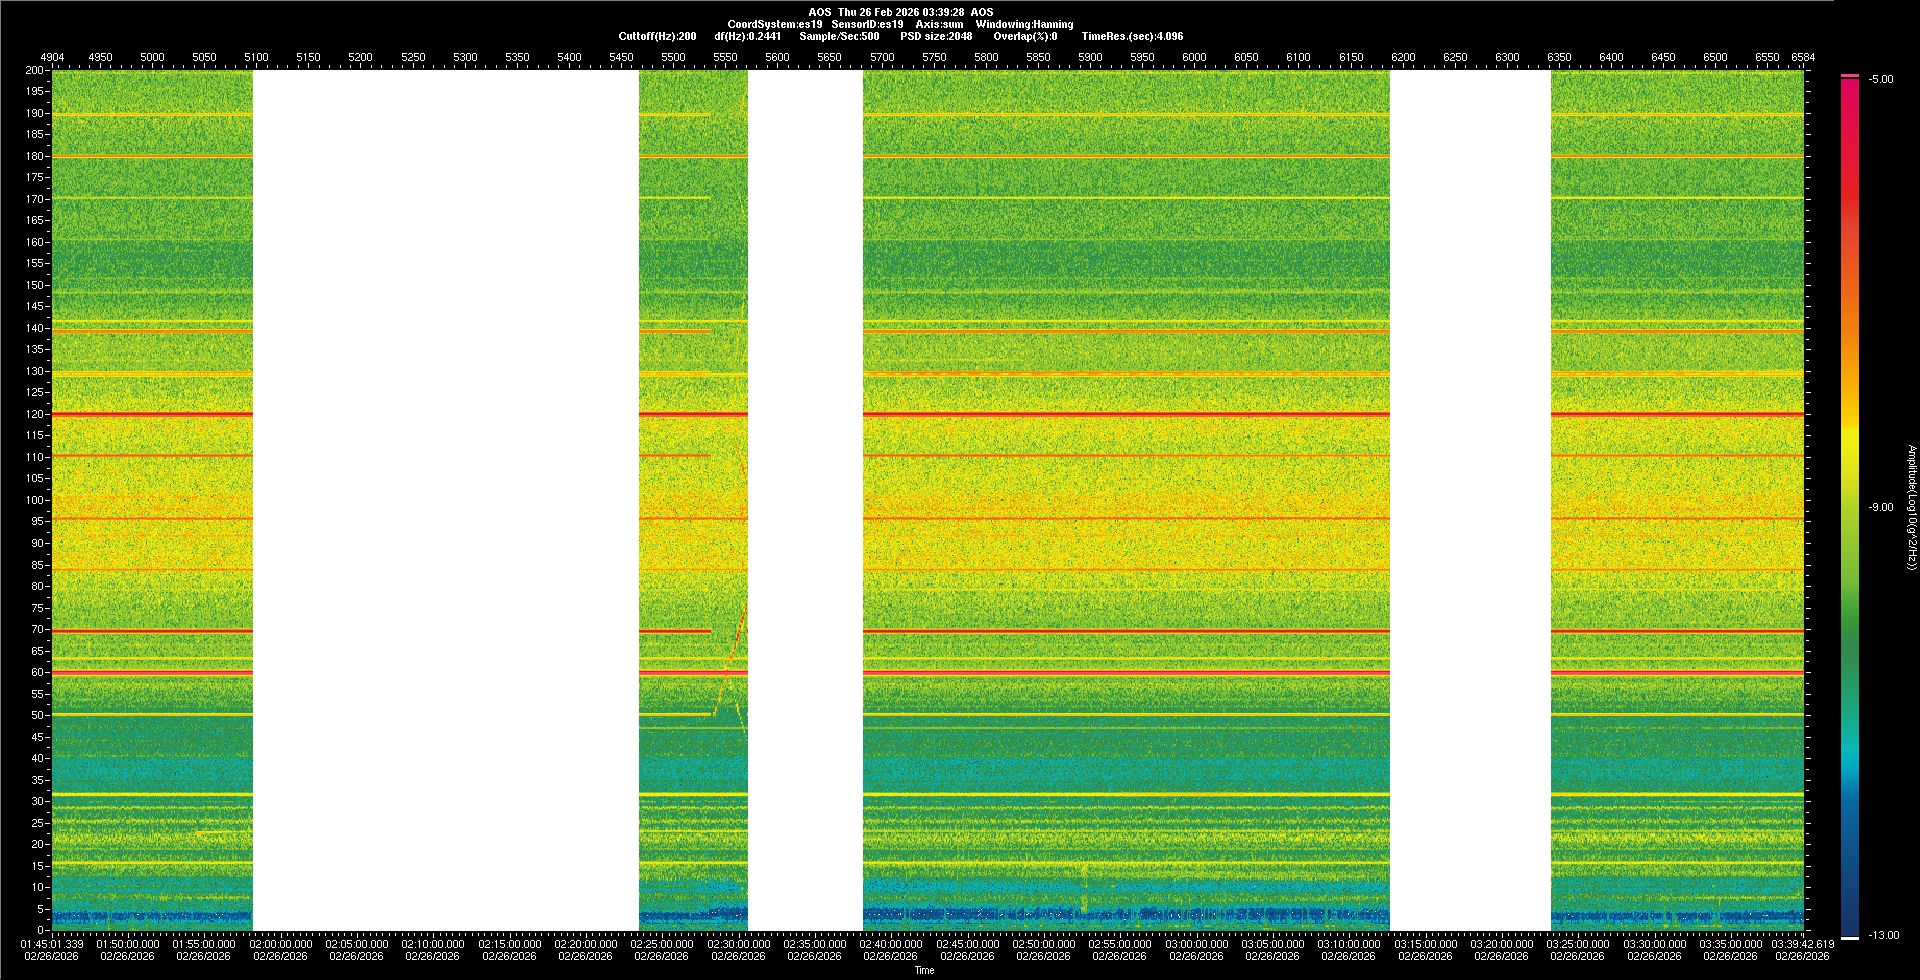Click the 03:00:00.000 time tick label

1196,943
